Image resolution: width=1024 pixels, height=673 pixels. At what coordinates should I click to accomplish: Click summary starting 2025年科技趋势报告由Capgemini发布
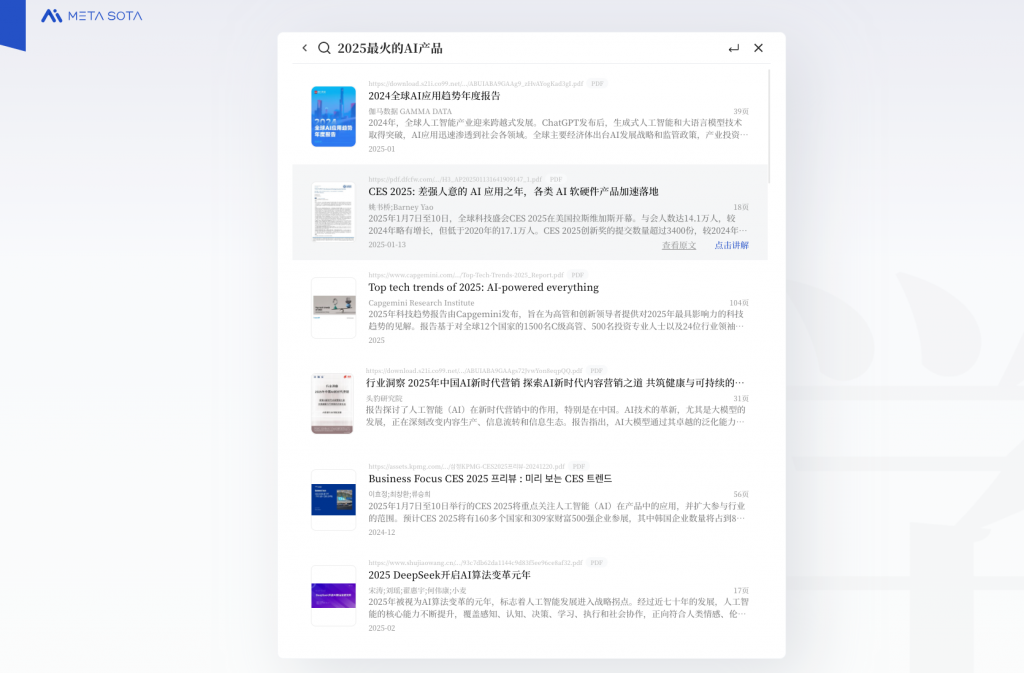click(x=556, y=320)
